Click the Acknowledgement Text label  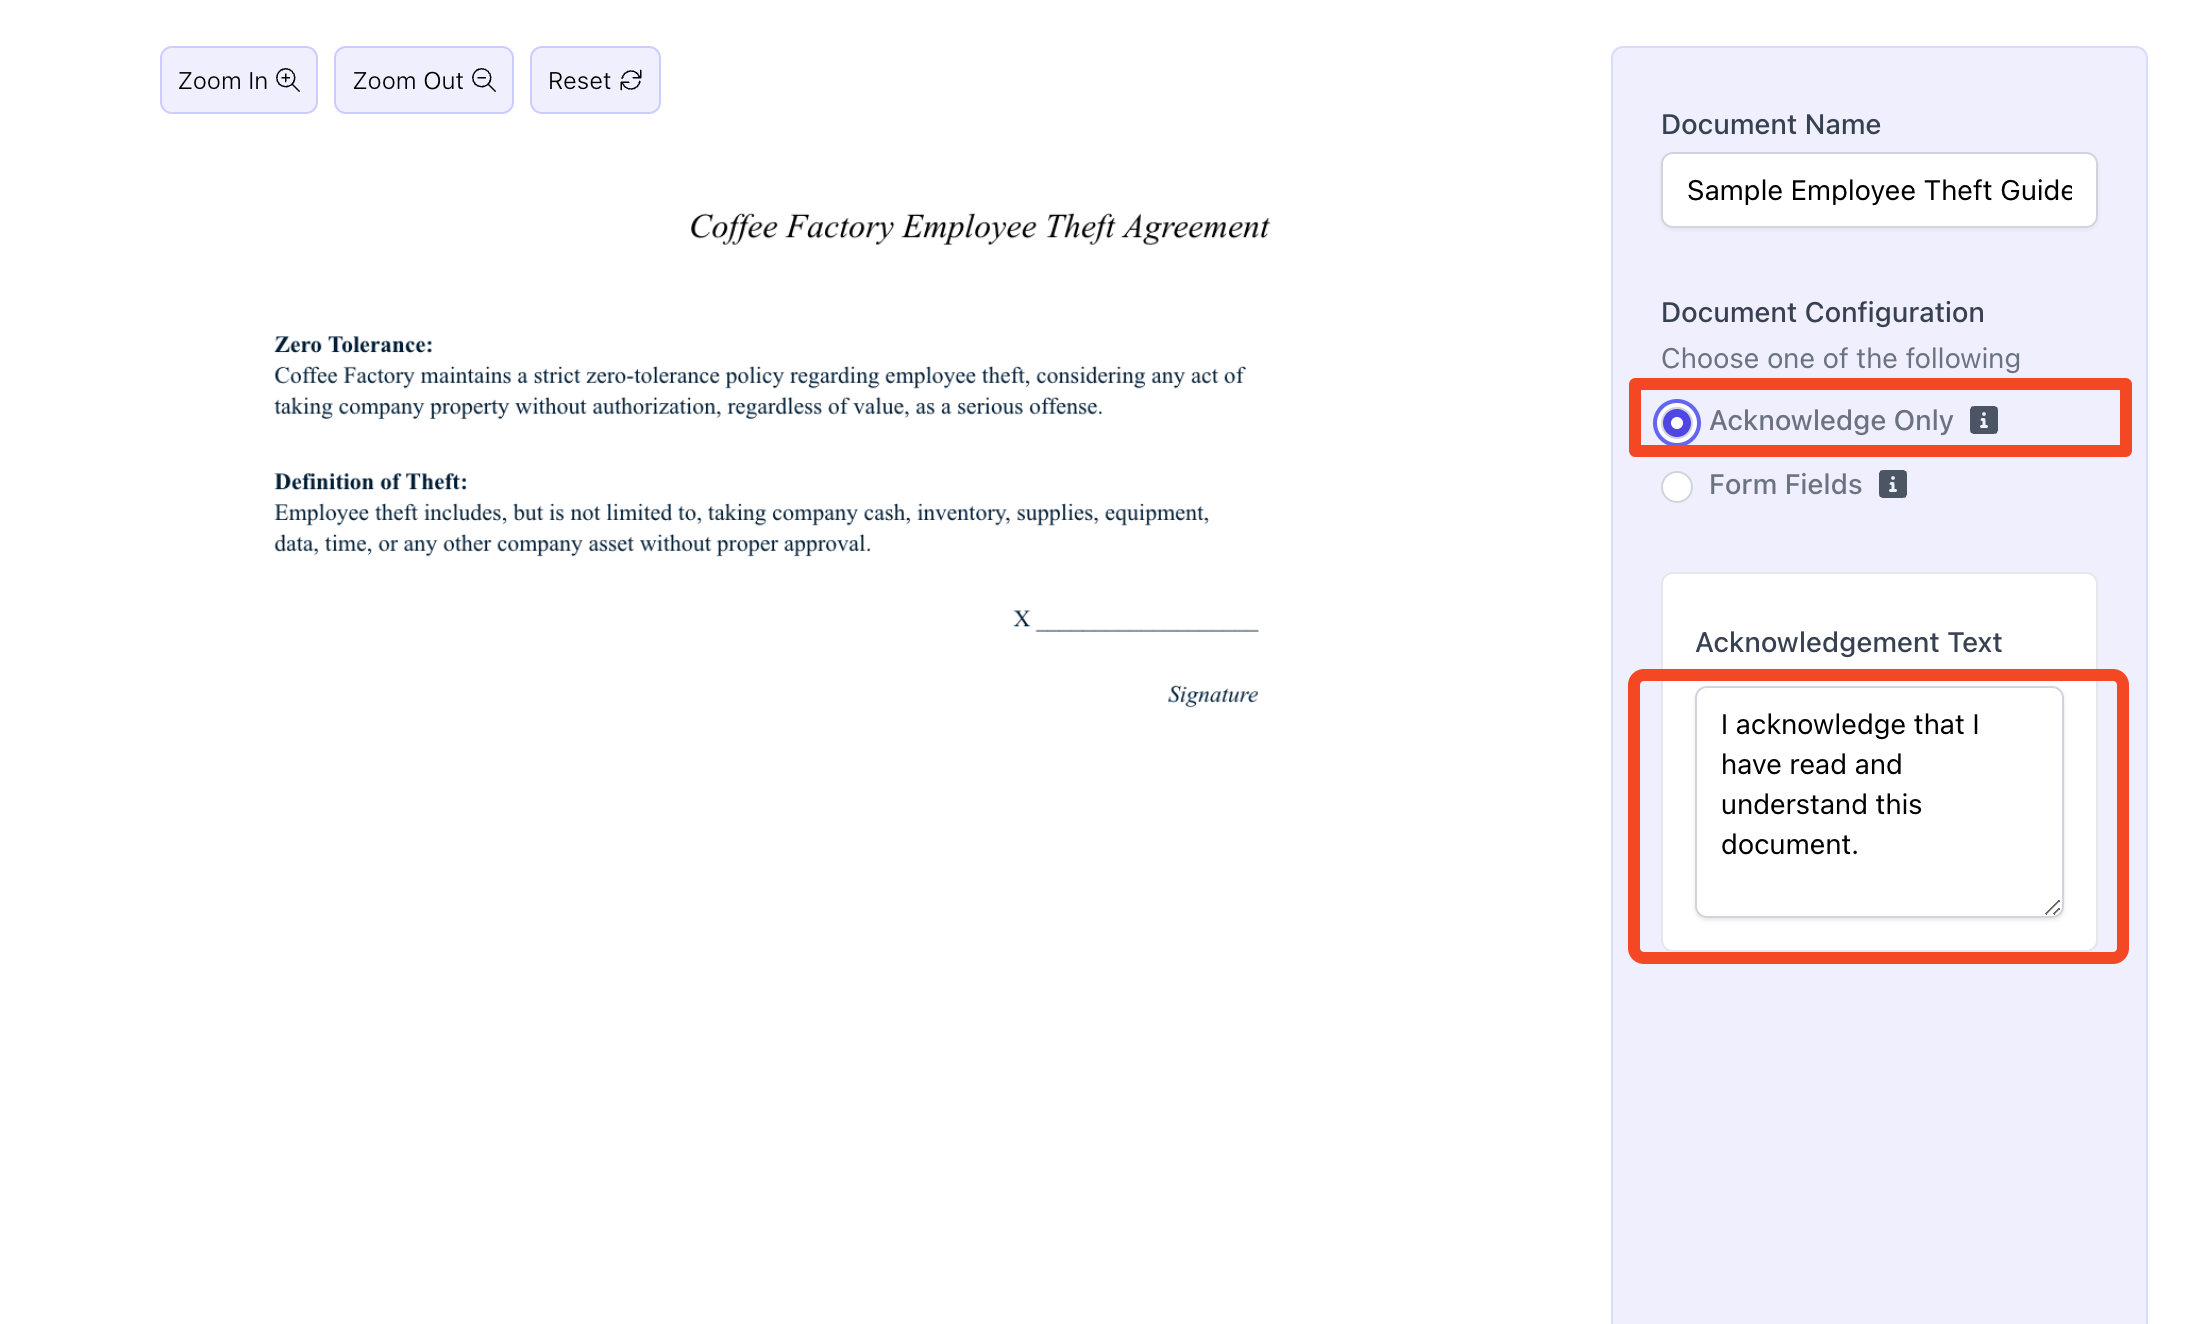tap(1847, 643)
